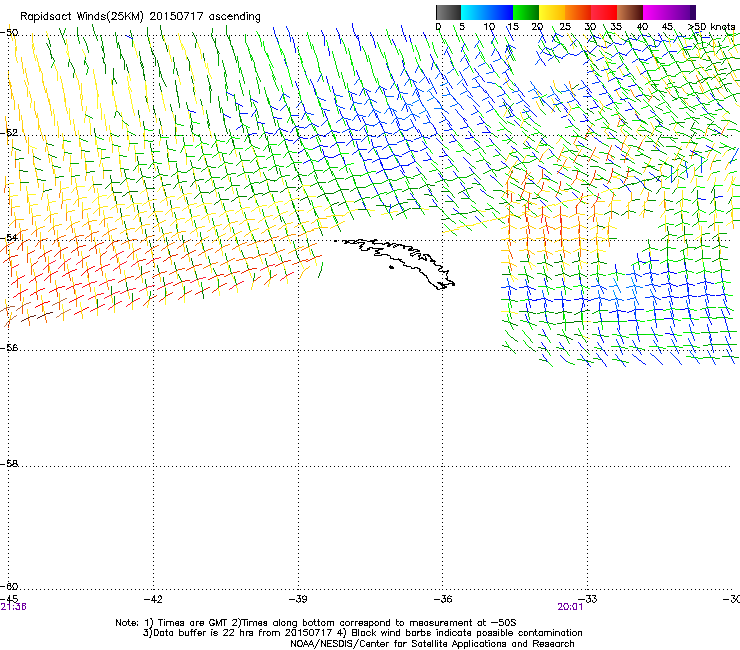The image size is (740, 650).
Task: Click the '-39' longitude axis label
Action: 298,599
